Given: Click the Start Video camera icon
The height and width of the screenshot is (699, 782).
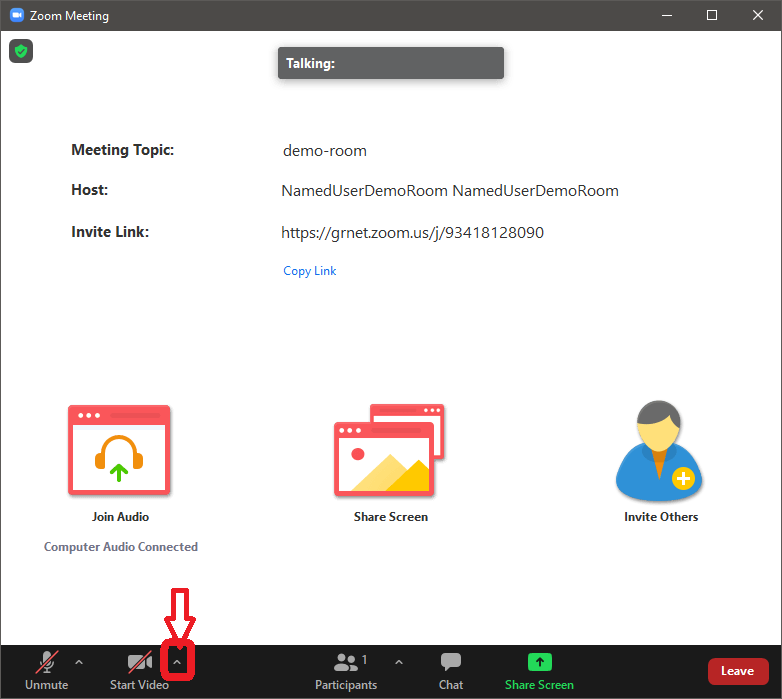Looking at the screenshot, I should [140, 662].
